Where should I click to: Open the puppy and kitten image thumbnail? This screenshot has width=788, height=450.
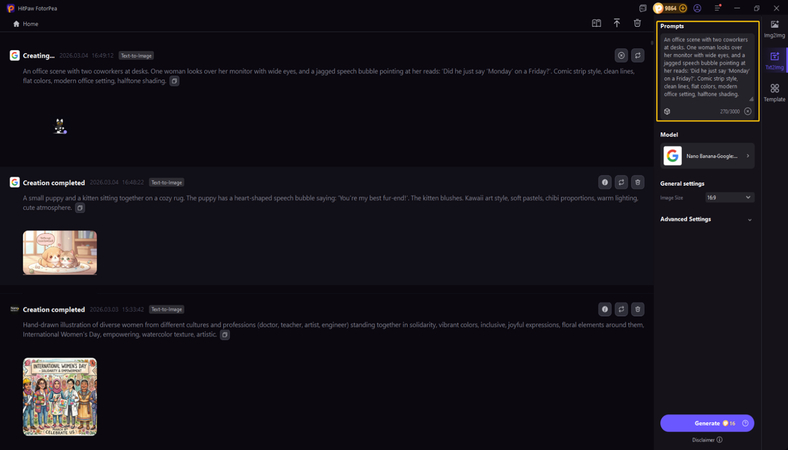[x=60, y=252]
